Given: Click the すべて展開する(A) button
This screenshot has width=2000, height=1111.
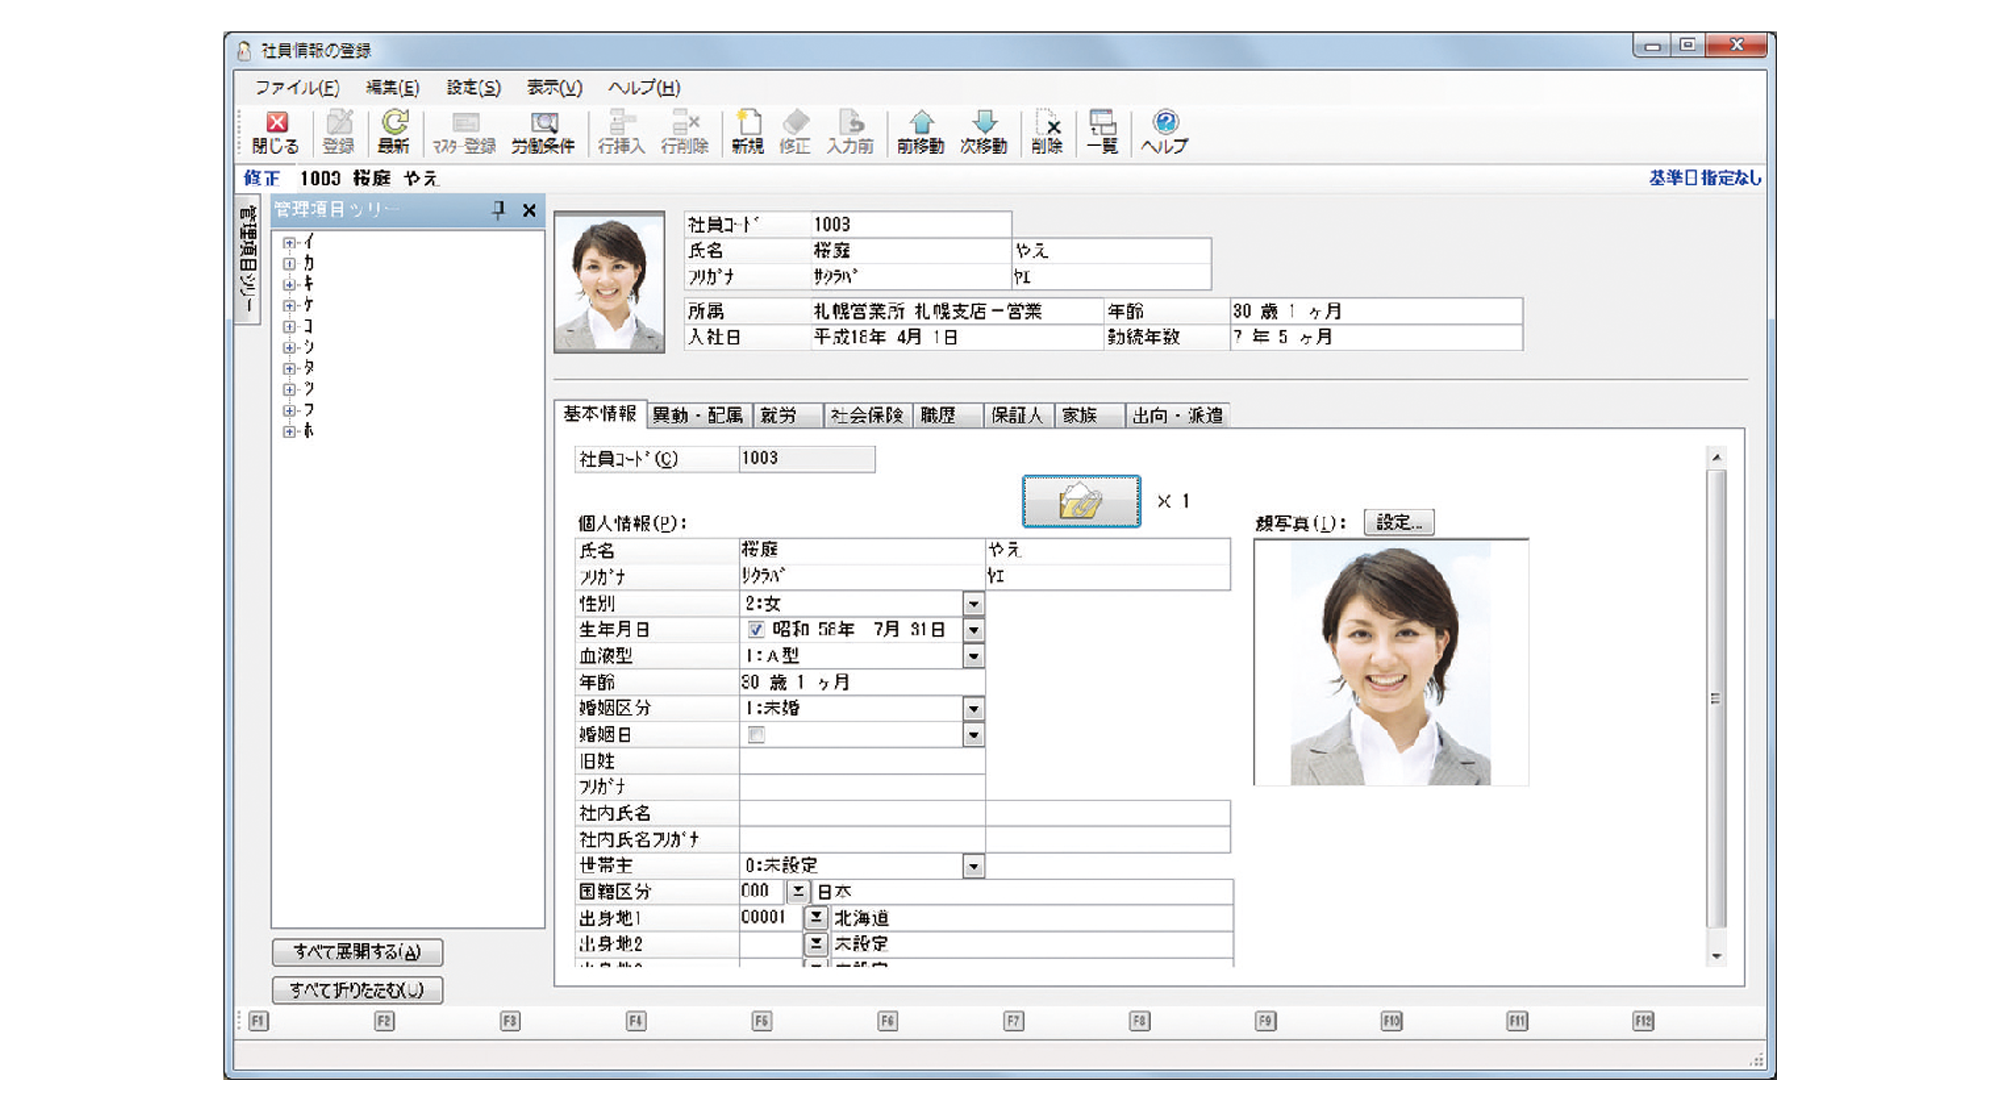Looking at the screenshot, I should [357, 952].
